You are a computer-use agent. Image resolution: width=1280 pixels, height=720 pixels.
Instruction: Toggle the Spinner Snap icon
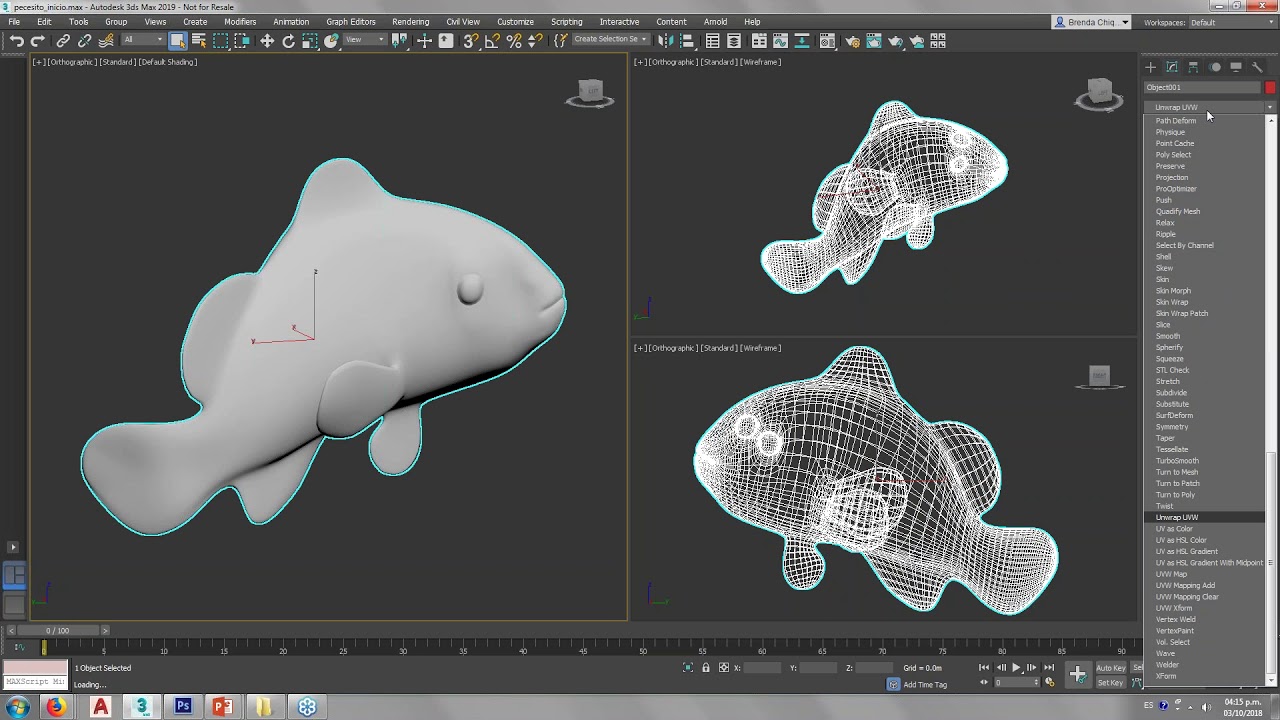(535, 41)
